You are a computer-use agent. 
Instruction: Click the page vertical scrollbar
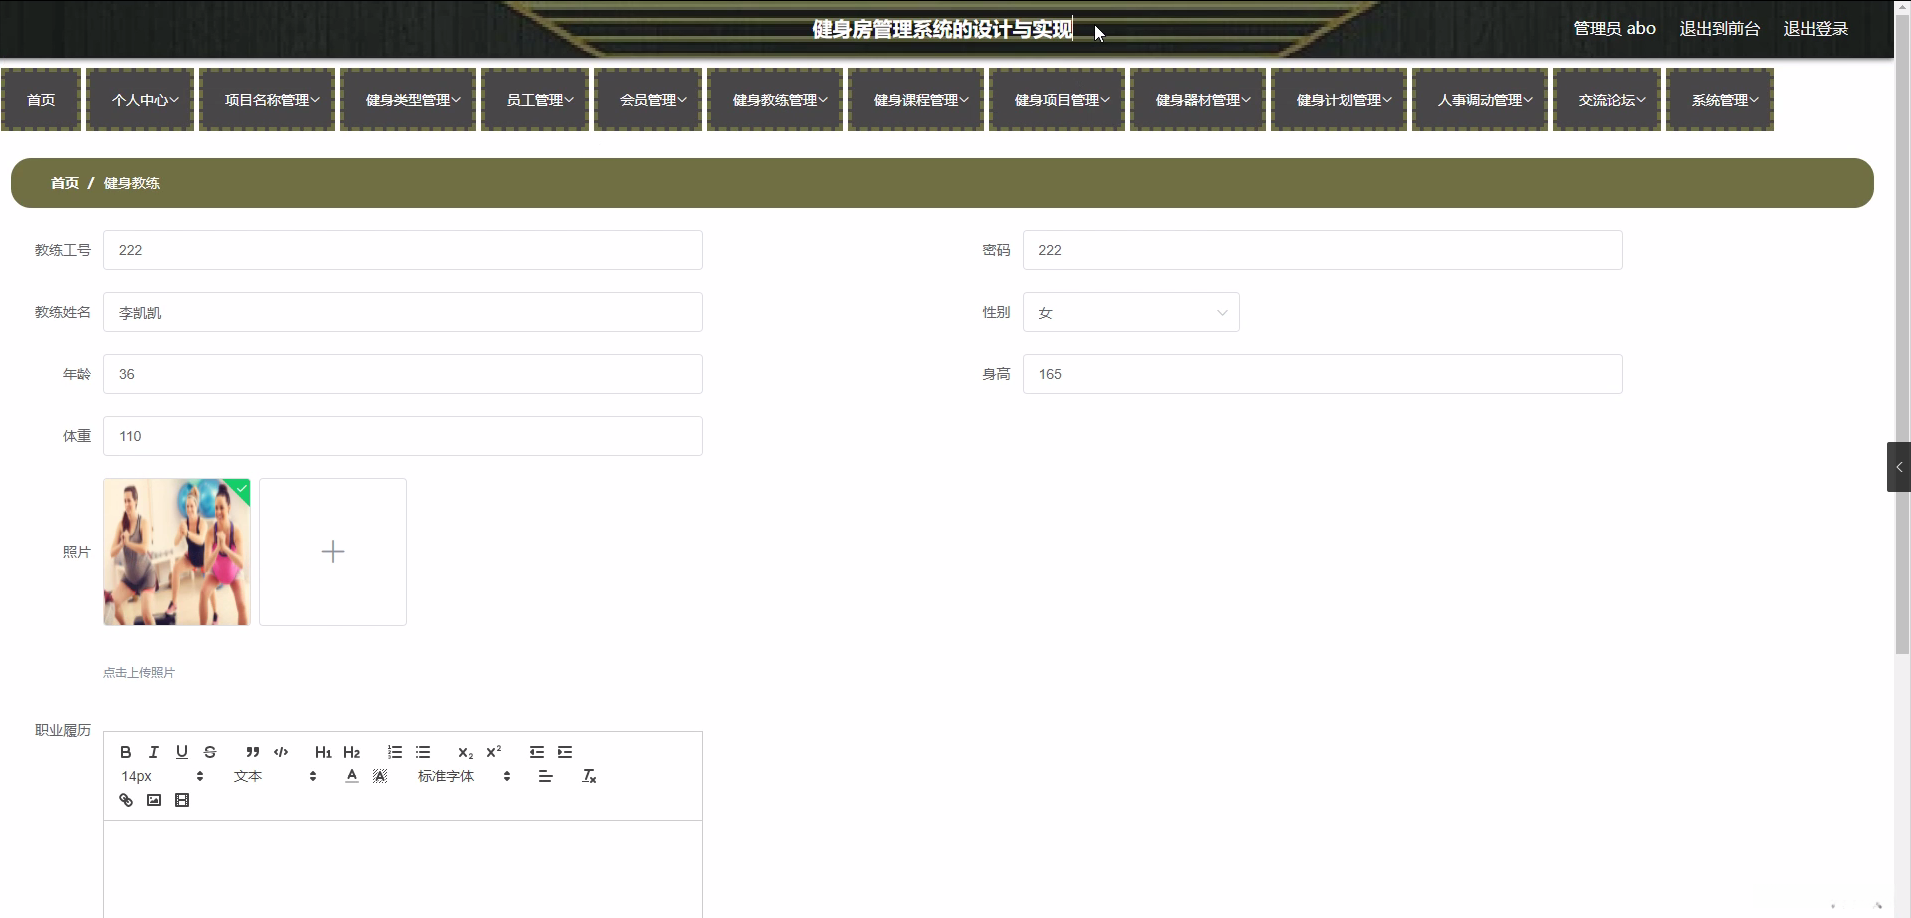1902,333
